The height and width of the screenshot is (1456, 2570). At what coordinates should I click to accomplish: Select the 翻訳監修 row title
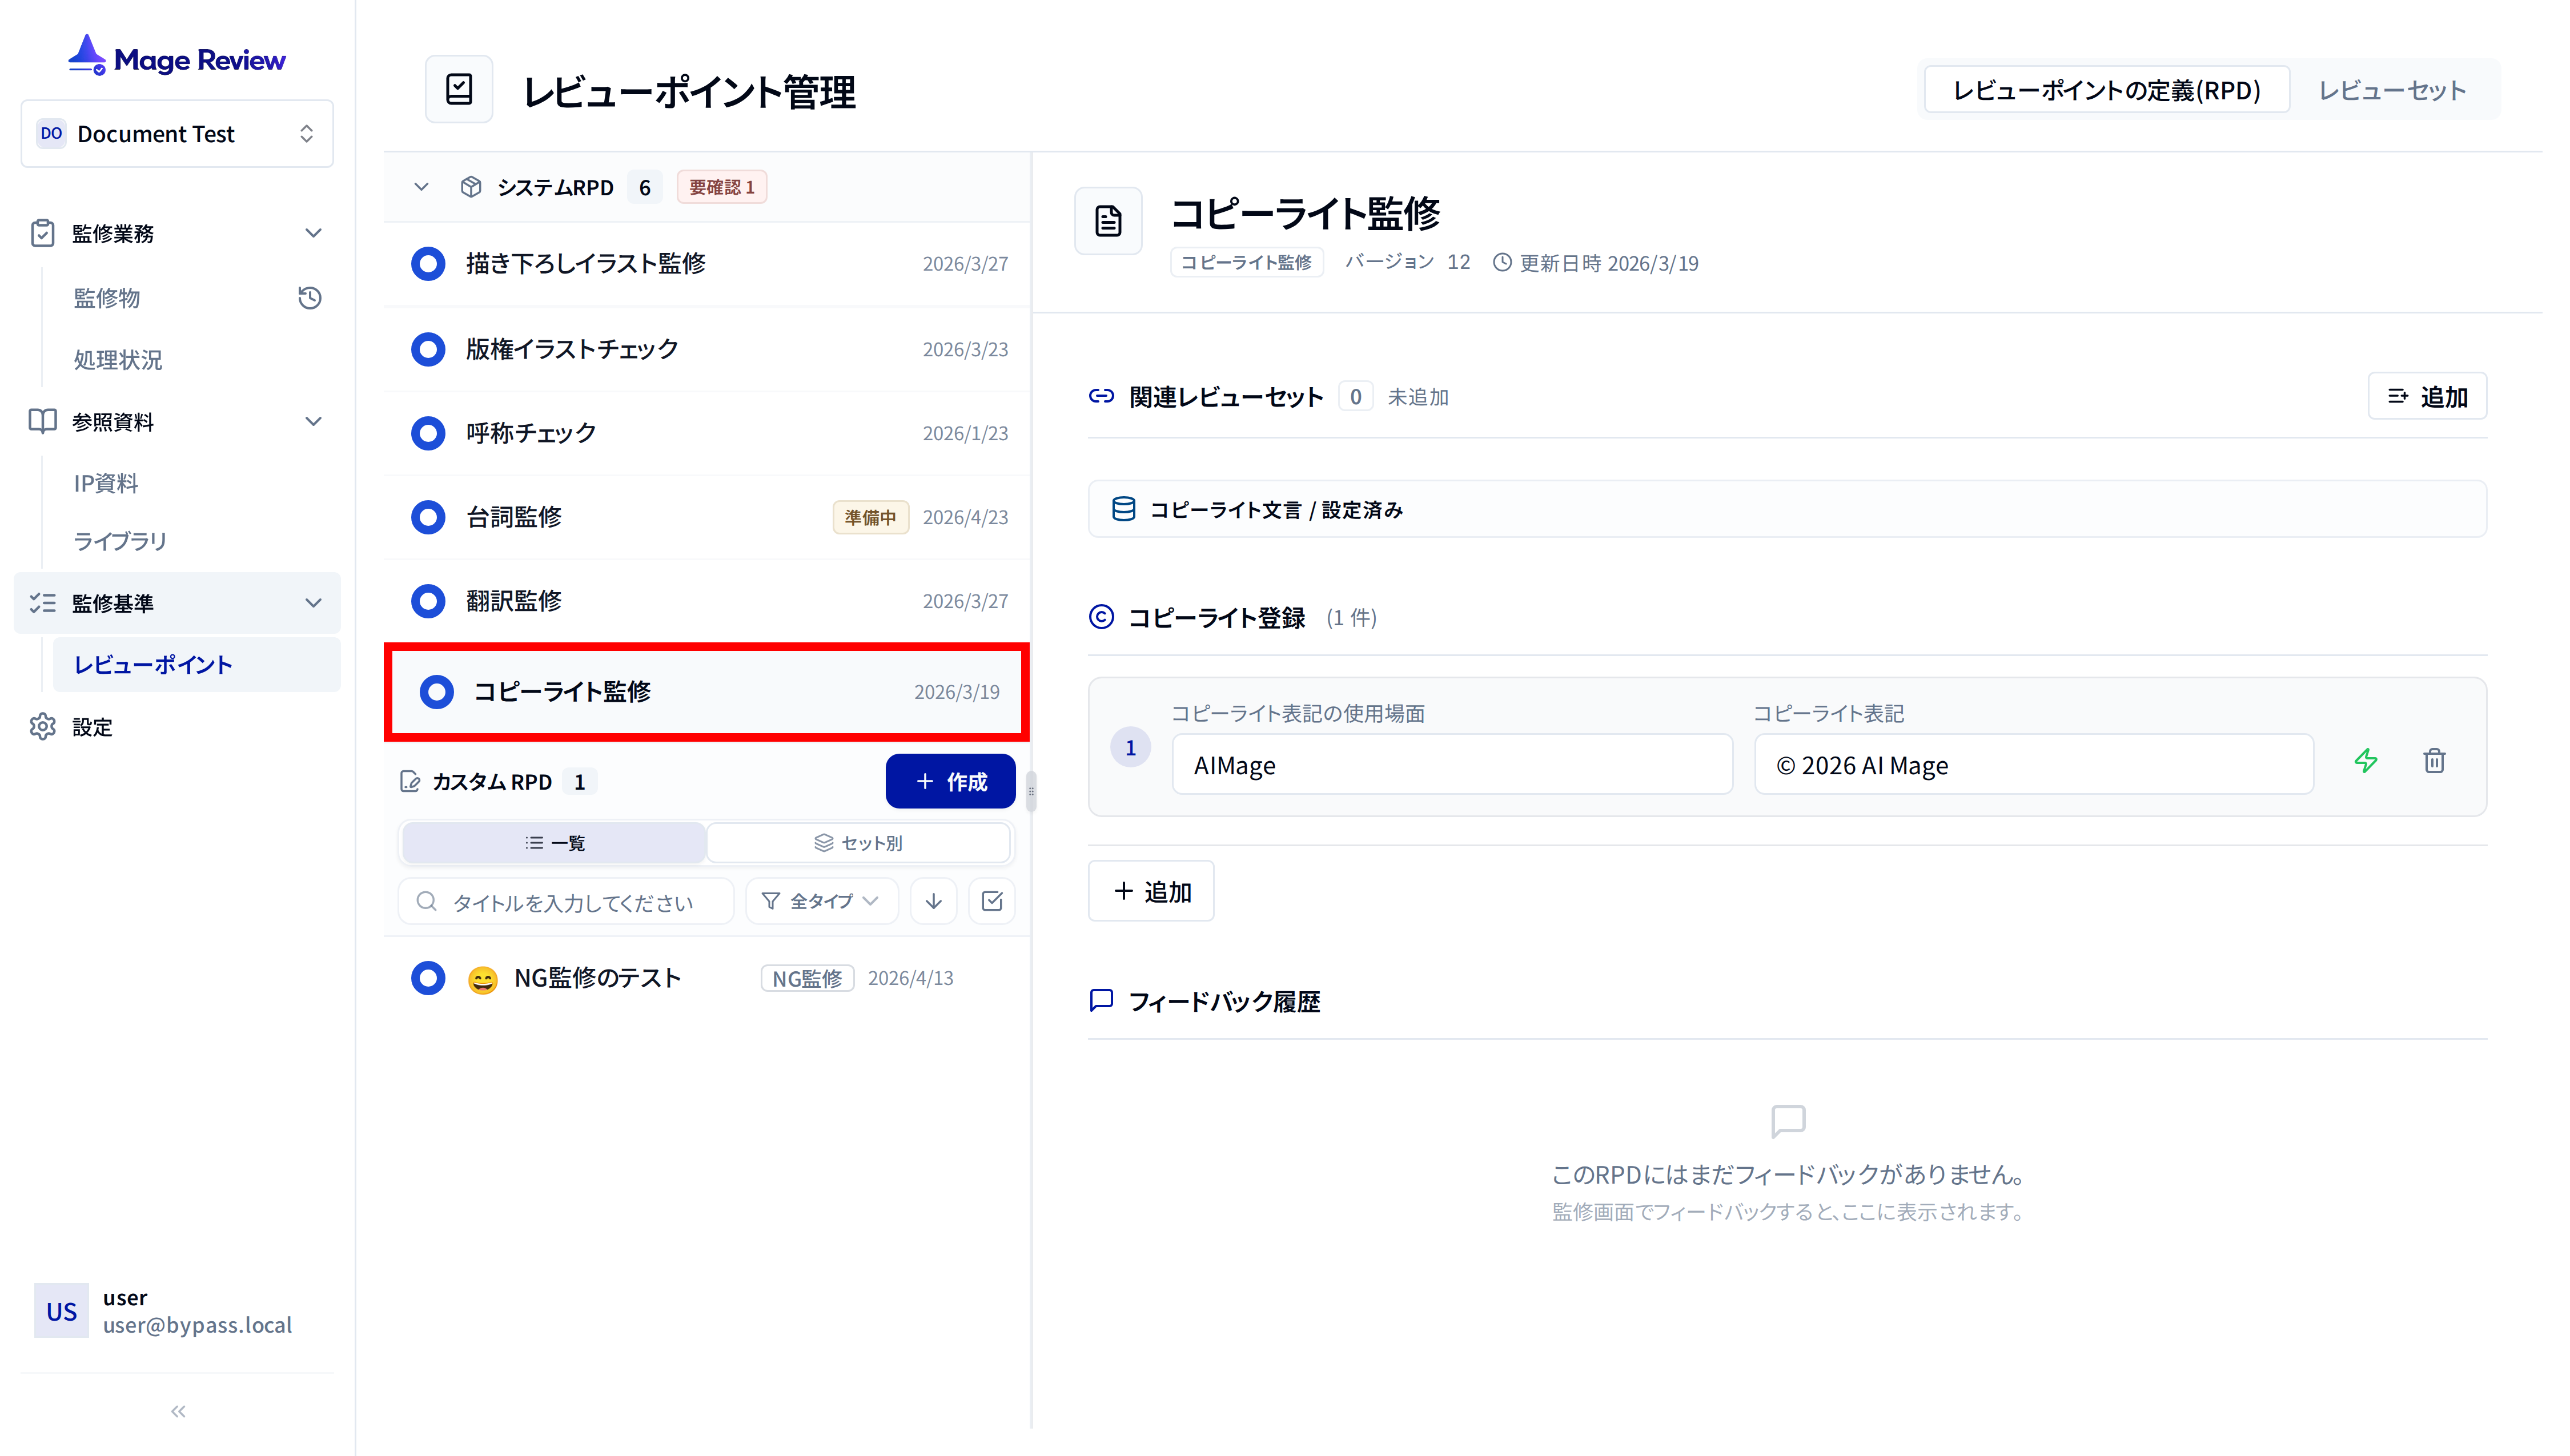coord(514,601)
